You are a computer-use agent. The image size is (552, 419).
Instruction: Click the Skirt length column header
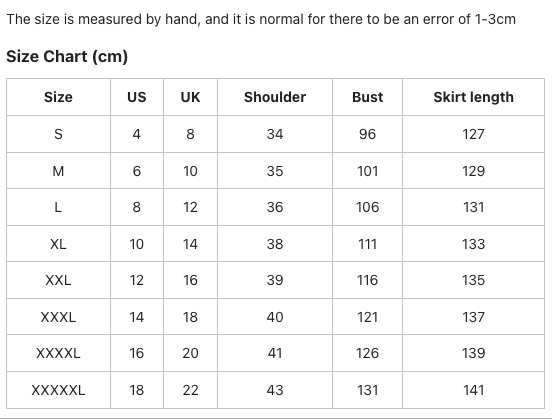[x=473, y=97]
